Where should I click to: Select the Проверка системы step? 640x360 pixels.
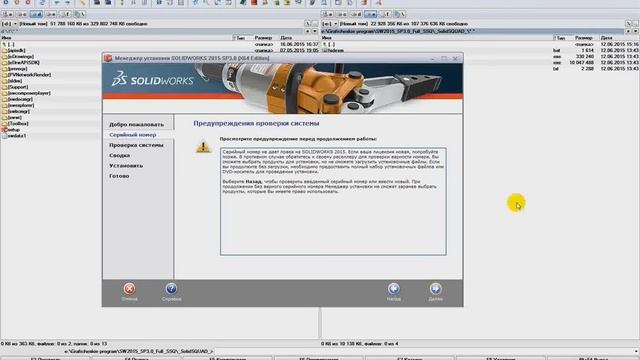coord(136,145)
